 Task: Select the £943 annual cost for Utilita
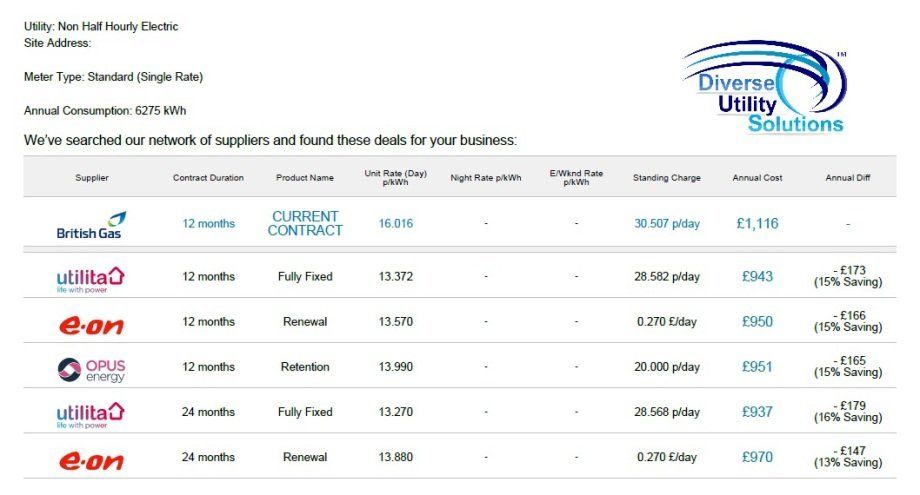tap(757, 276)
